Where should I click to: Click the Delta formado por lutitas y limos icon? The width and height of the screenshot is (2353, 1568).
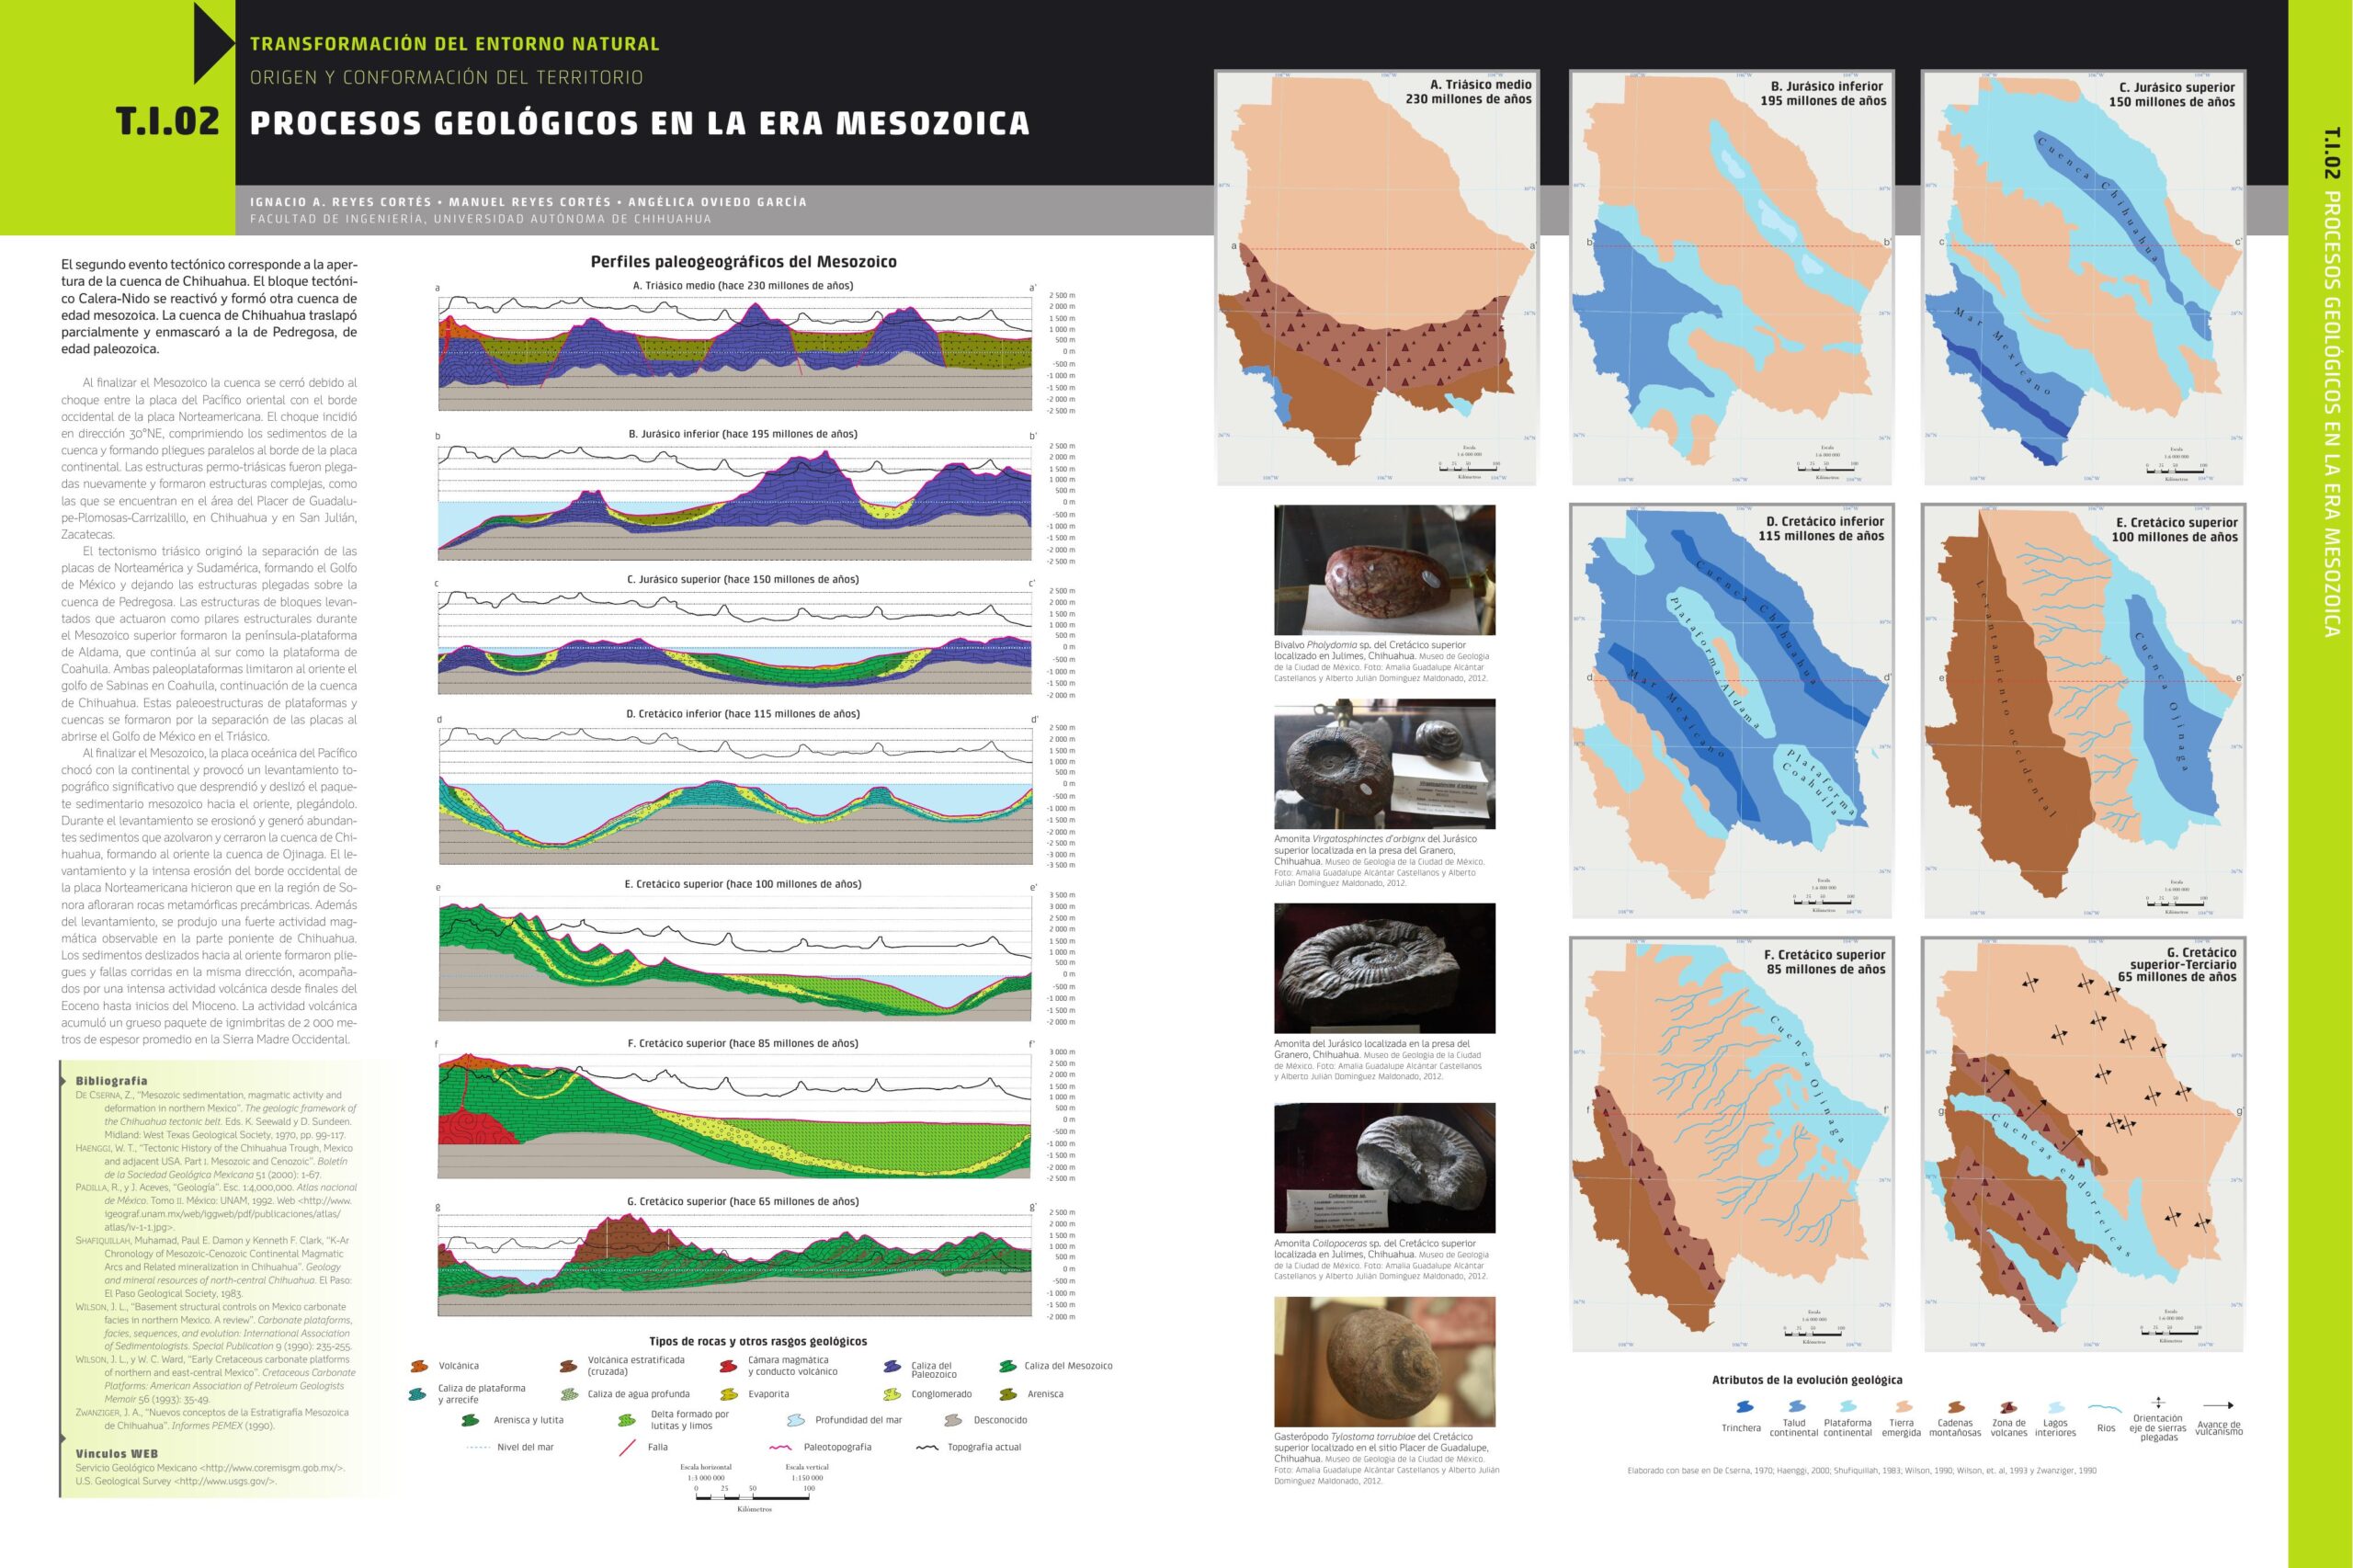point(627,1420)
